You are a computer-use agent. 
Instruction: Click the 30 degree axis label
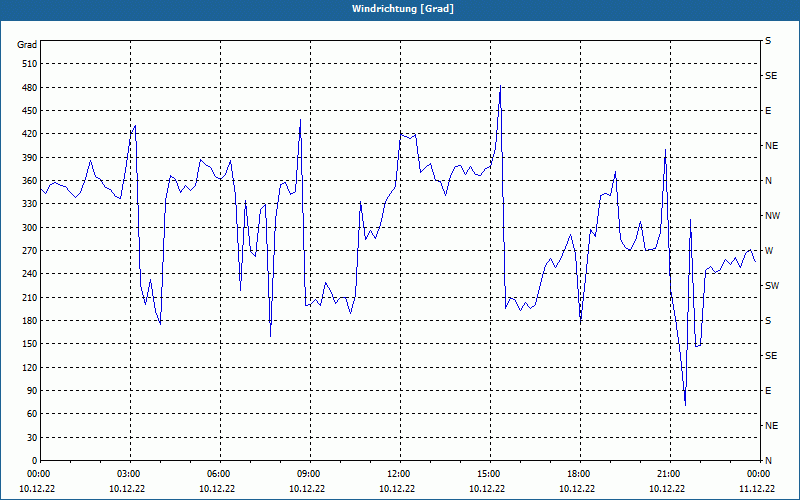pyautogui.click(x=31, y=437)
